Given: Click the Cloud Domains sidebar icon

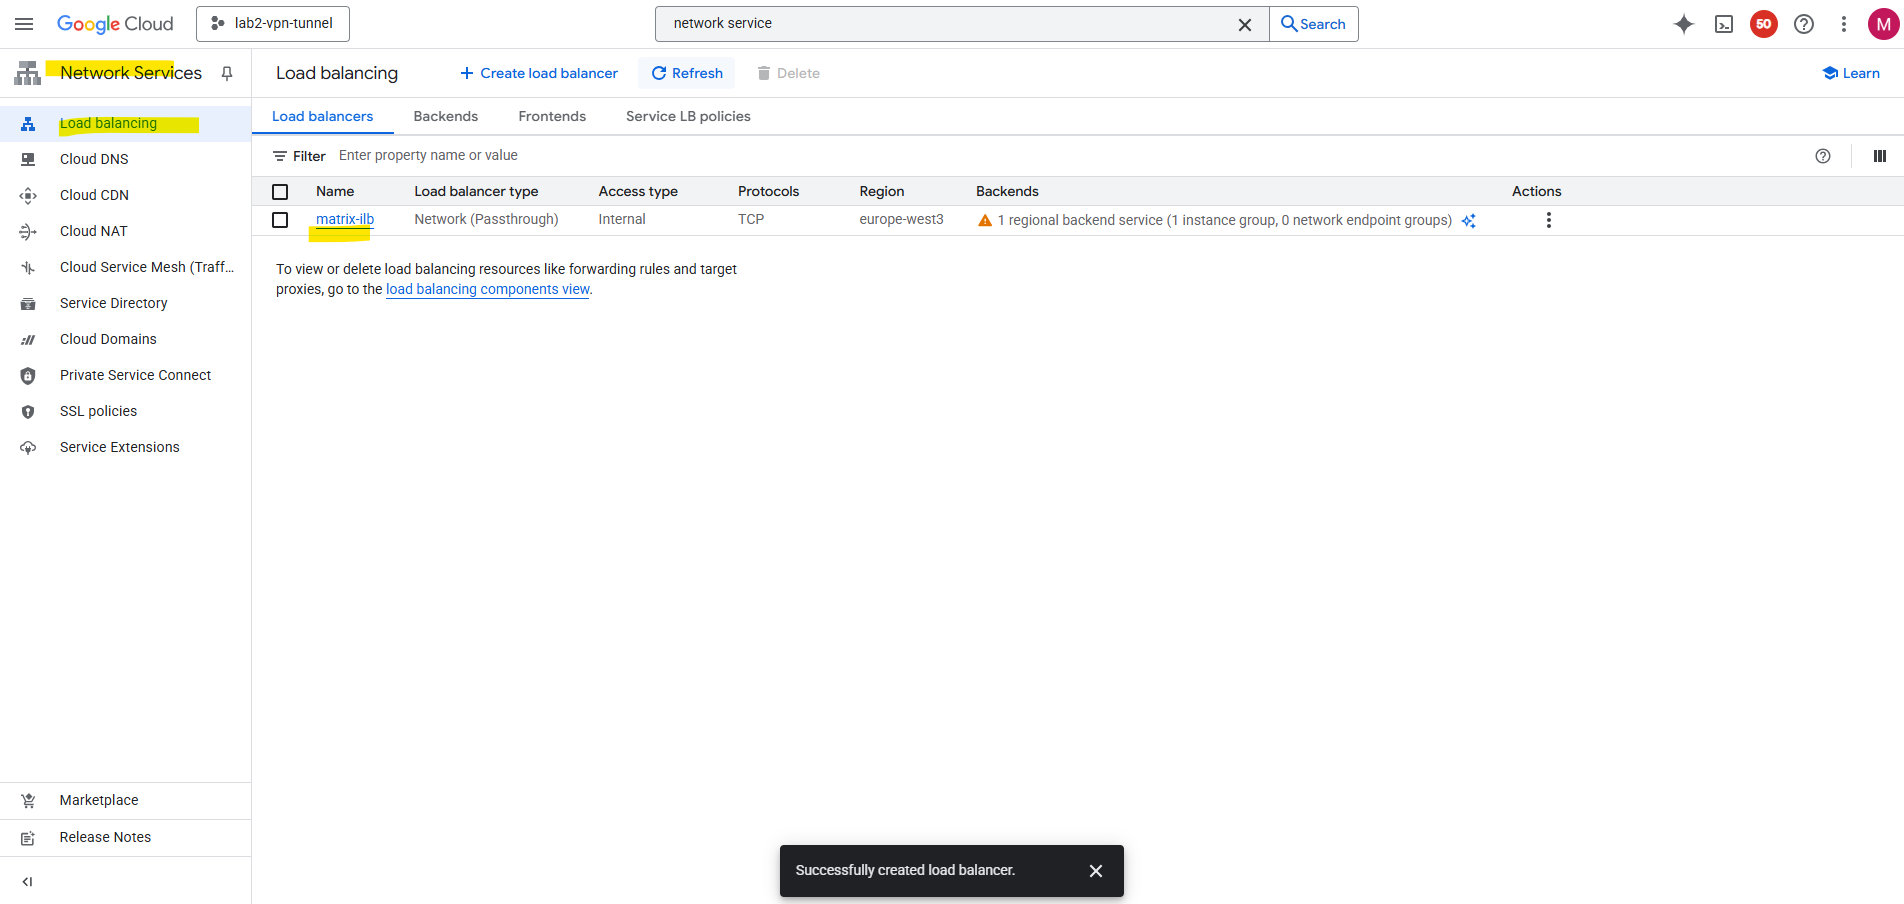Looking at the screenshot, I should click(28, 340).
